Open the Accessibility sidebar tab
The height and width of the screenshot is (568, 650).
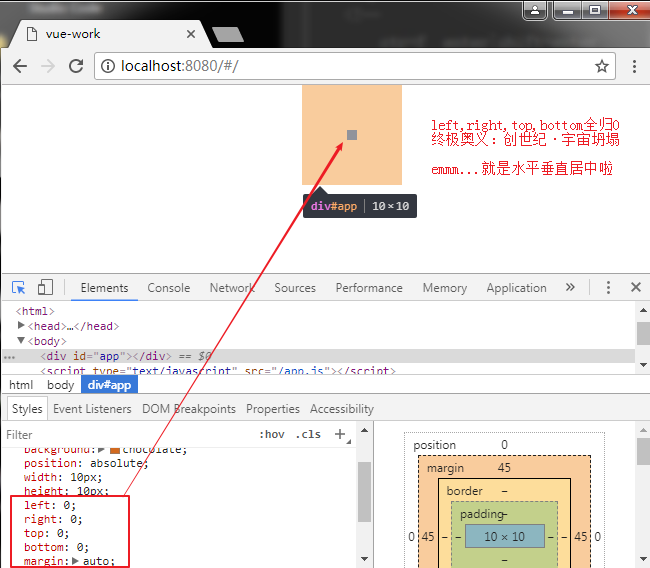(x=342, y=409)
